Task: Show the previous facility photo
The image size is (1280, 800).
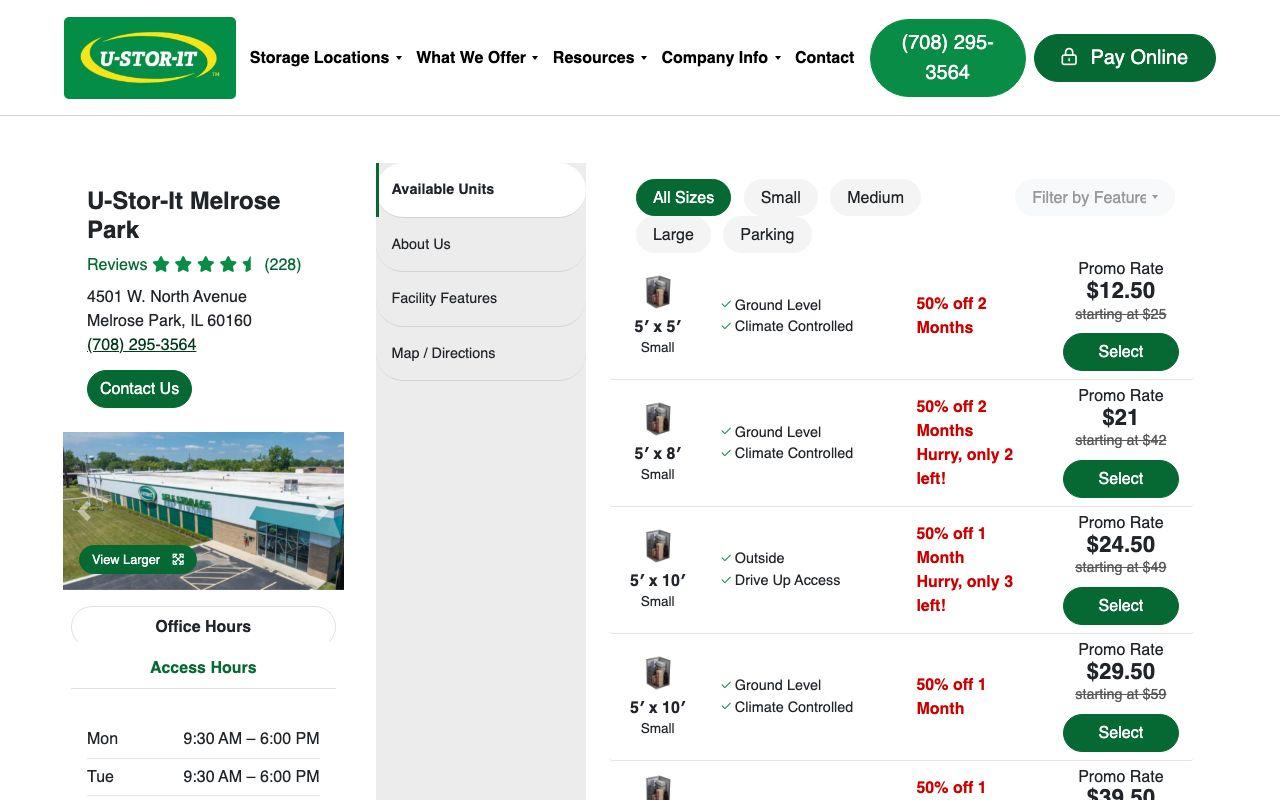Action: [84, 511]
